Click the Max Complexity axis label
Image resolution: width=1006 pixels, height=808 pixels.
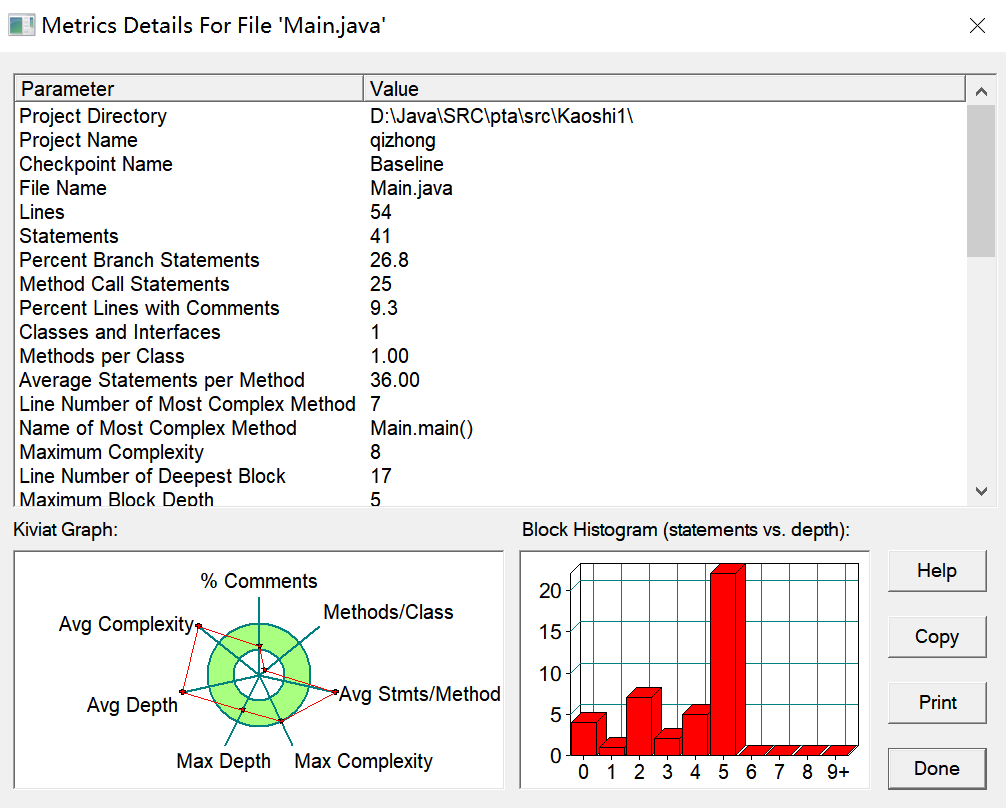pyautogui.click(x=364, y=761)
